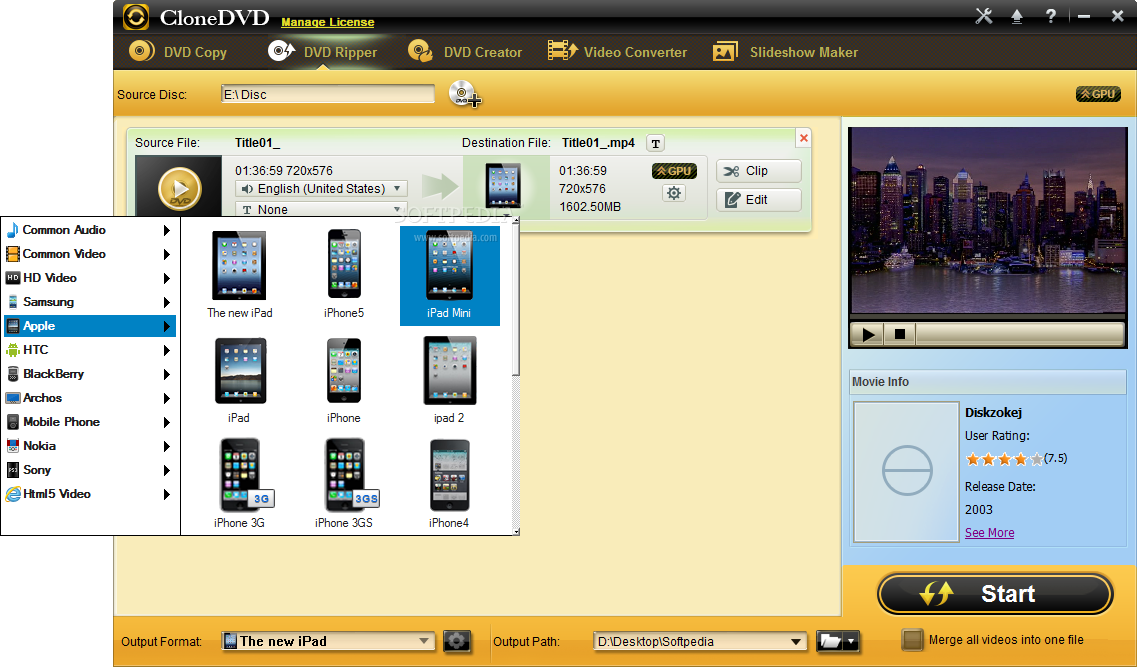The image size is (1137, 667).
Task: Open the See More link
Action: pos(989,533)
